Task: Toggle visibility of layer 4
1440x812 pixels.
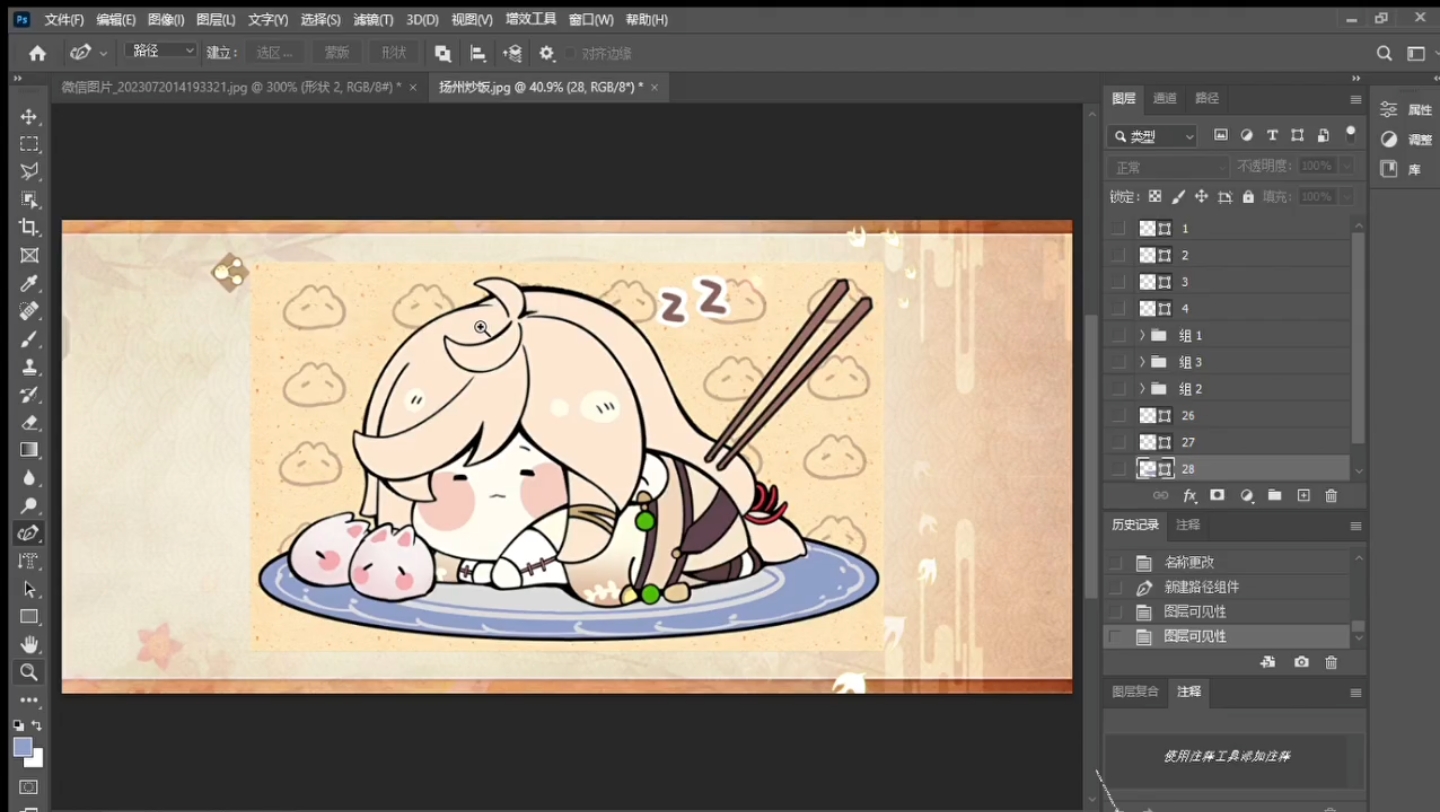Action: click(x=1118, y=309)
